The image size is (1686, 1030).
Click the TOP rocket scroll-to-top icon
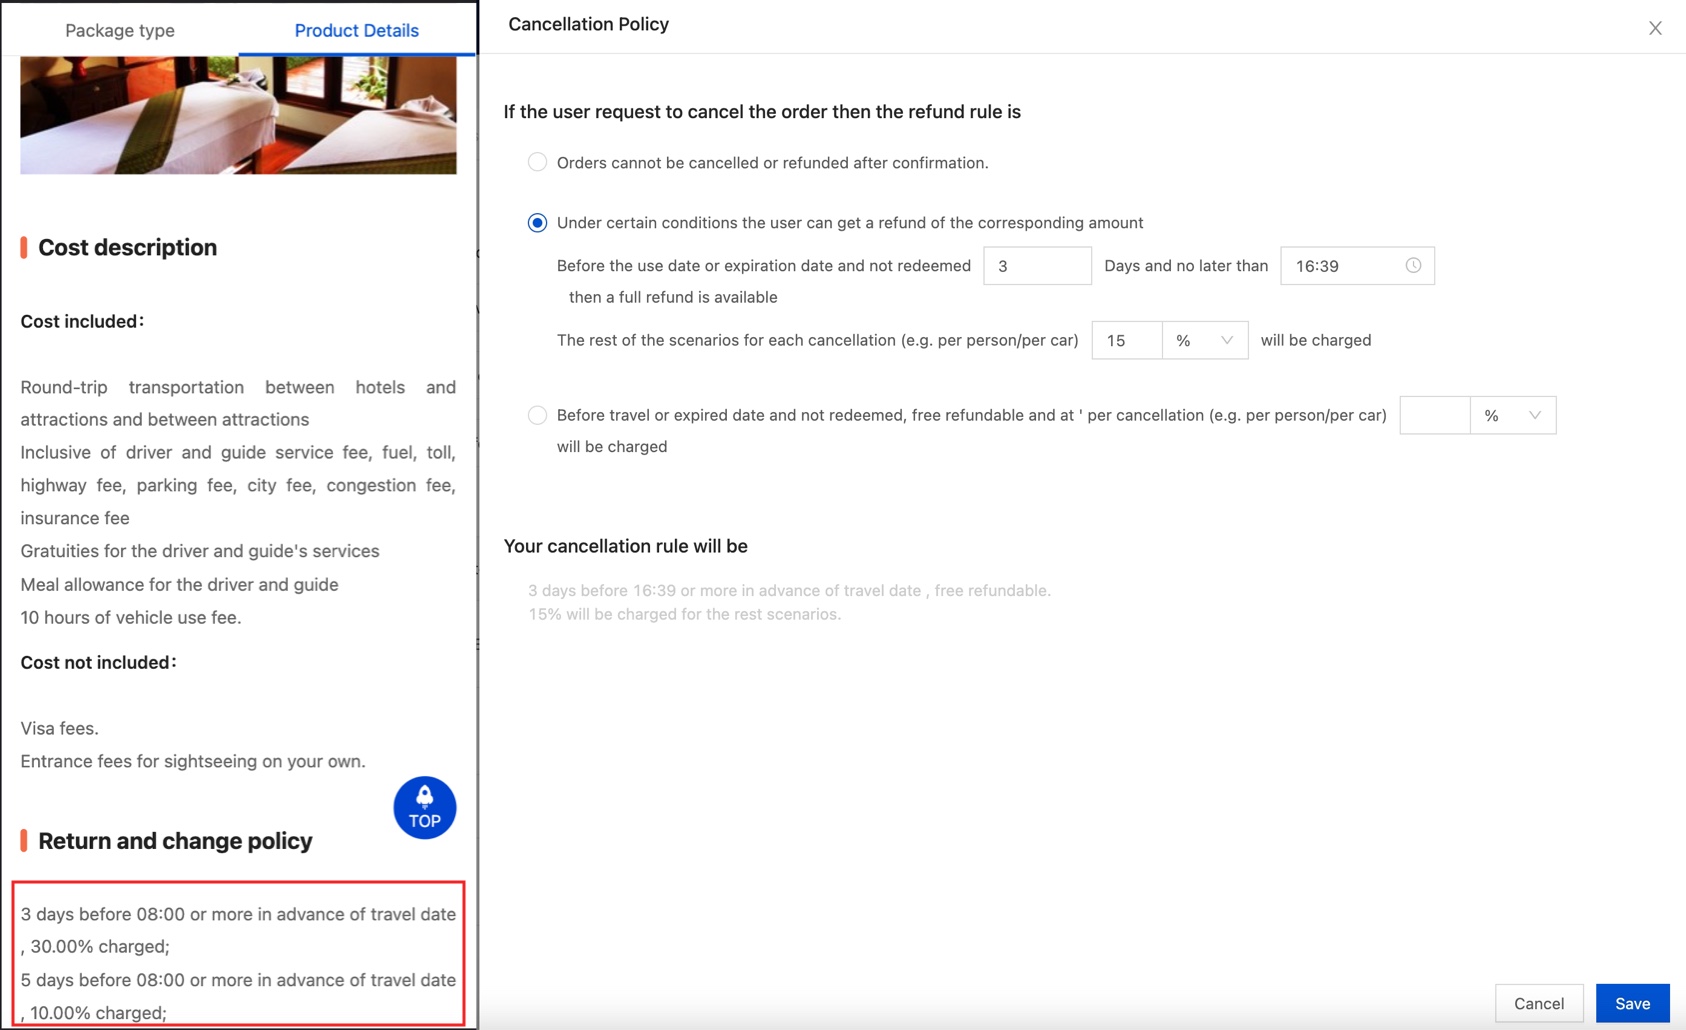424,807
